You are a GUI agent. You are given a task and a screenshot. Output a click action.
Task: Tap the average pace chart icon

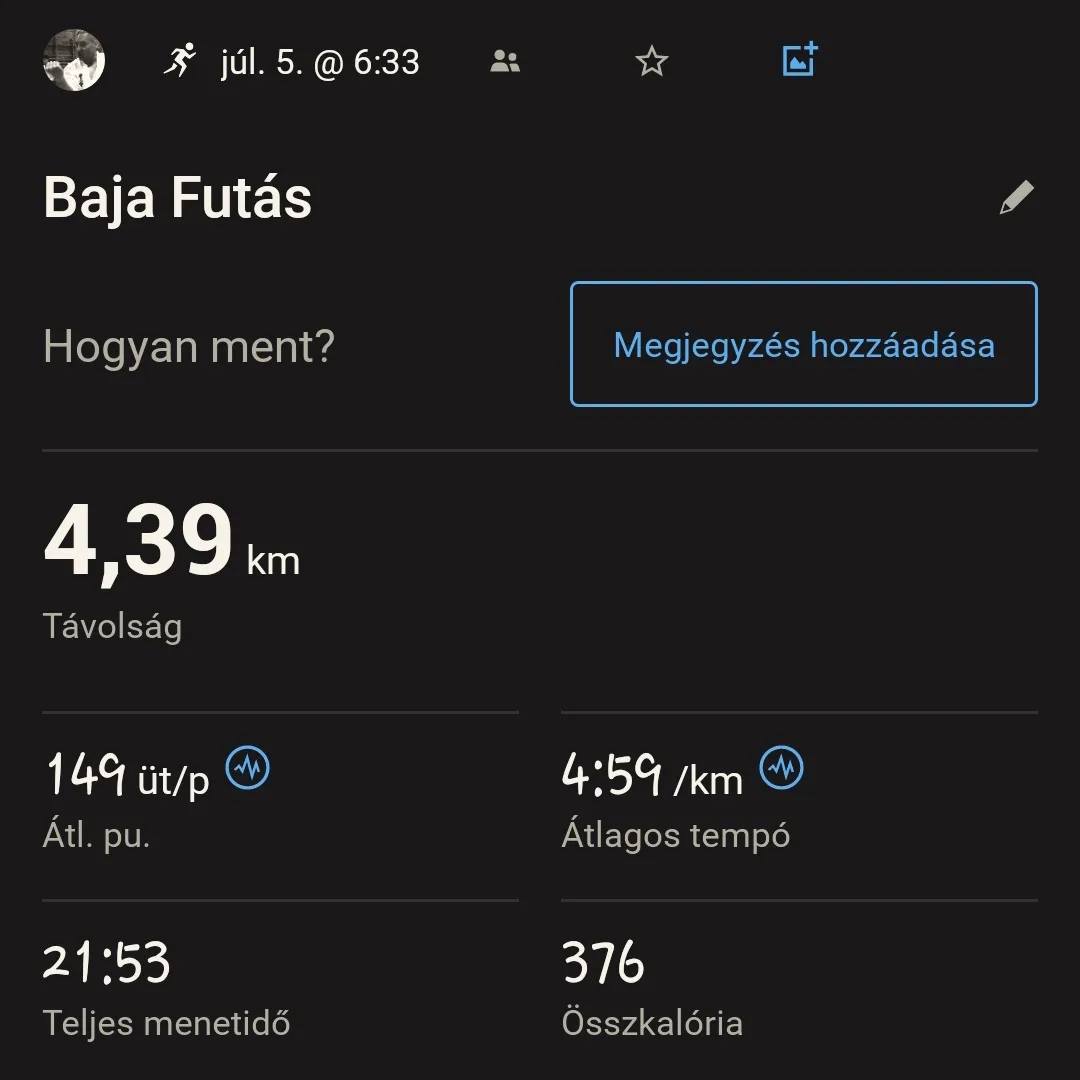click(782, 769)
